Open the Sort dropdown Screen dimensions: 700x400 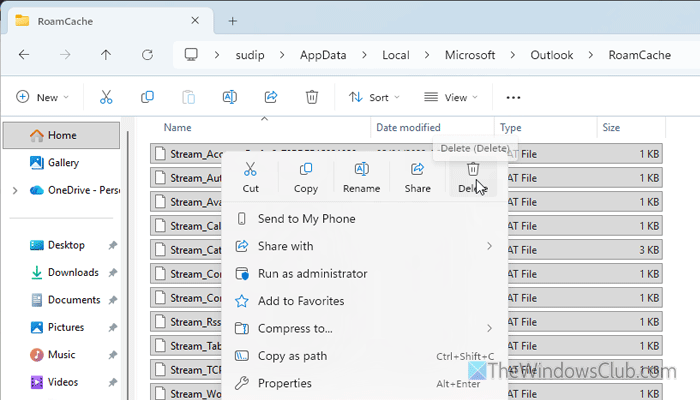click(374, 97)
